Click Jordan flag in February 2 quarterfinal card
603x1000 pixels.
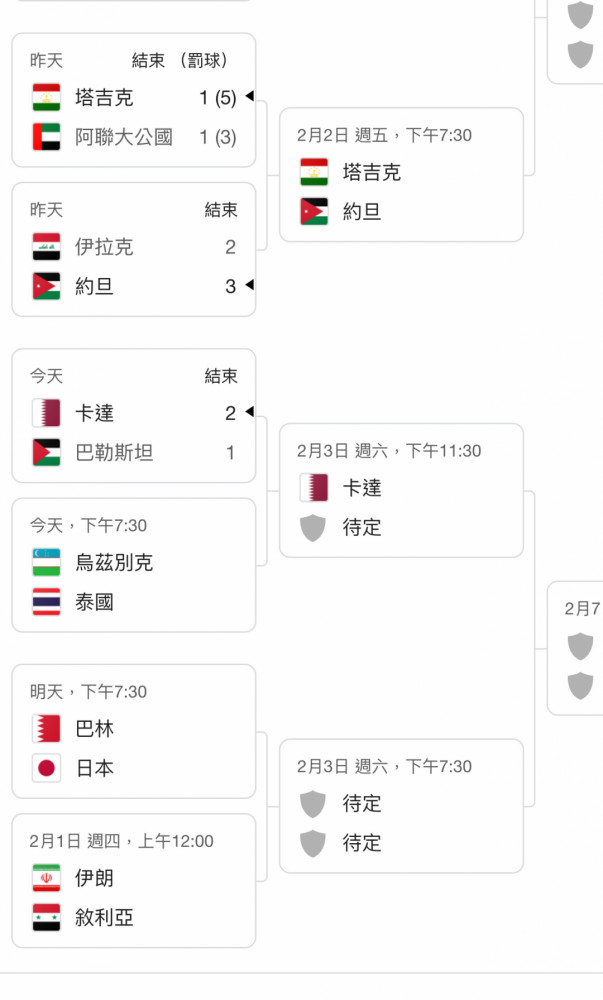click(314, 212)
